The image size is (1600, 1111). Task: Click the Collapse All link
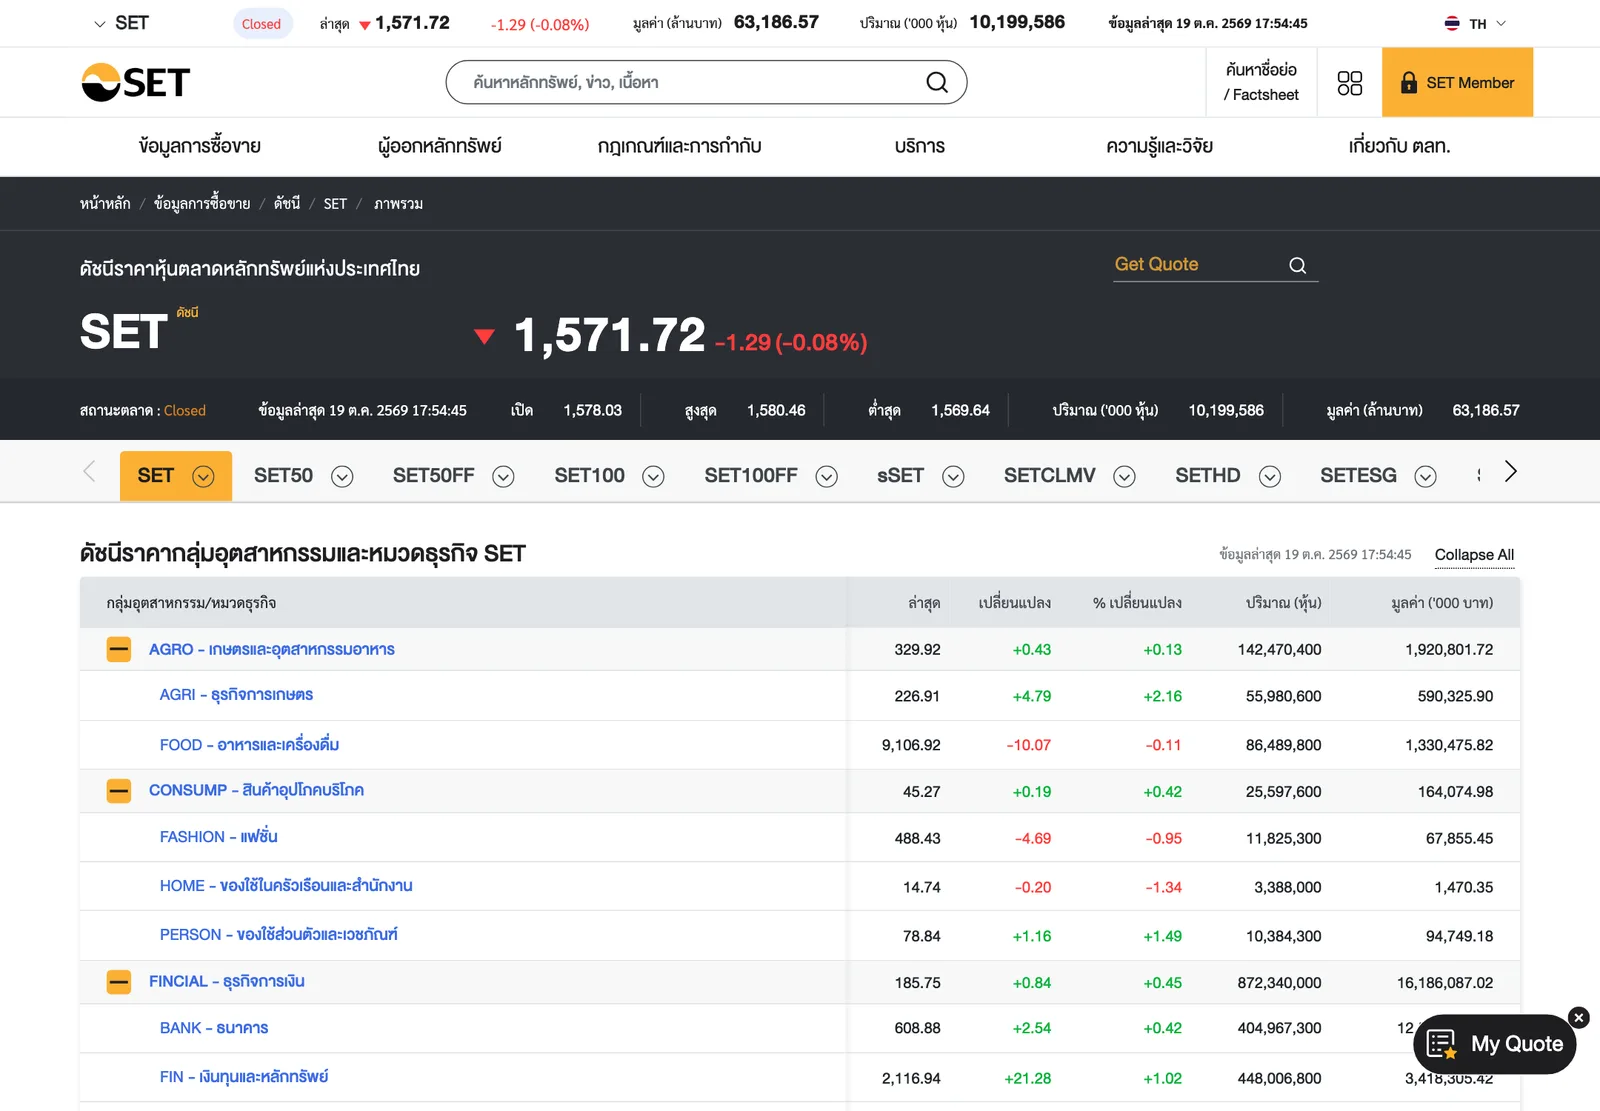pyautogui.click(x=1474, y=555)
